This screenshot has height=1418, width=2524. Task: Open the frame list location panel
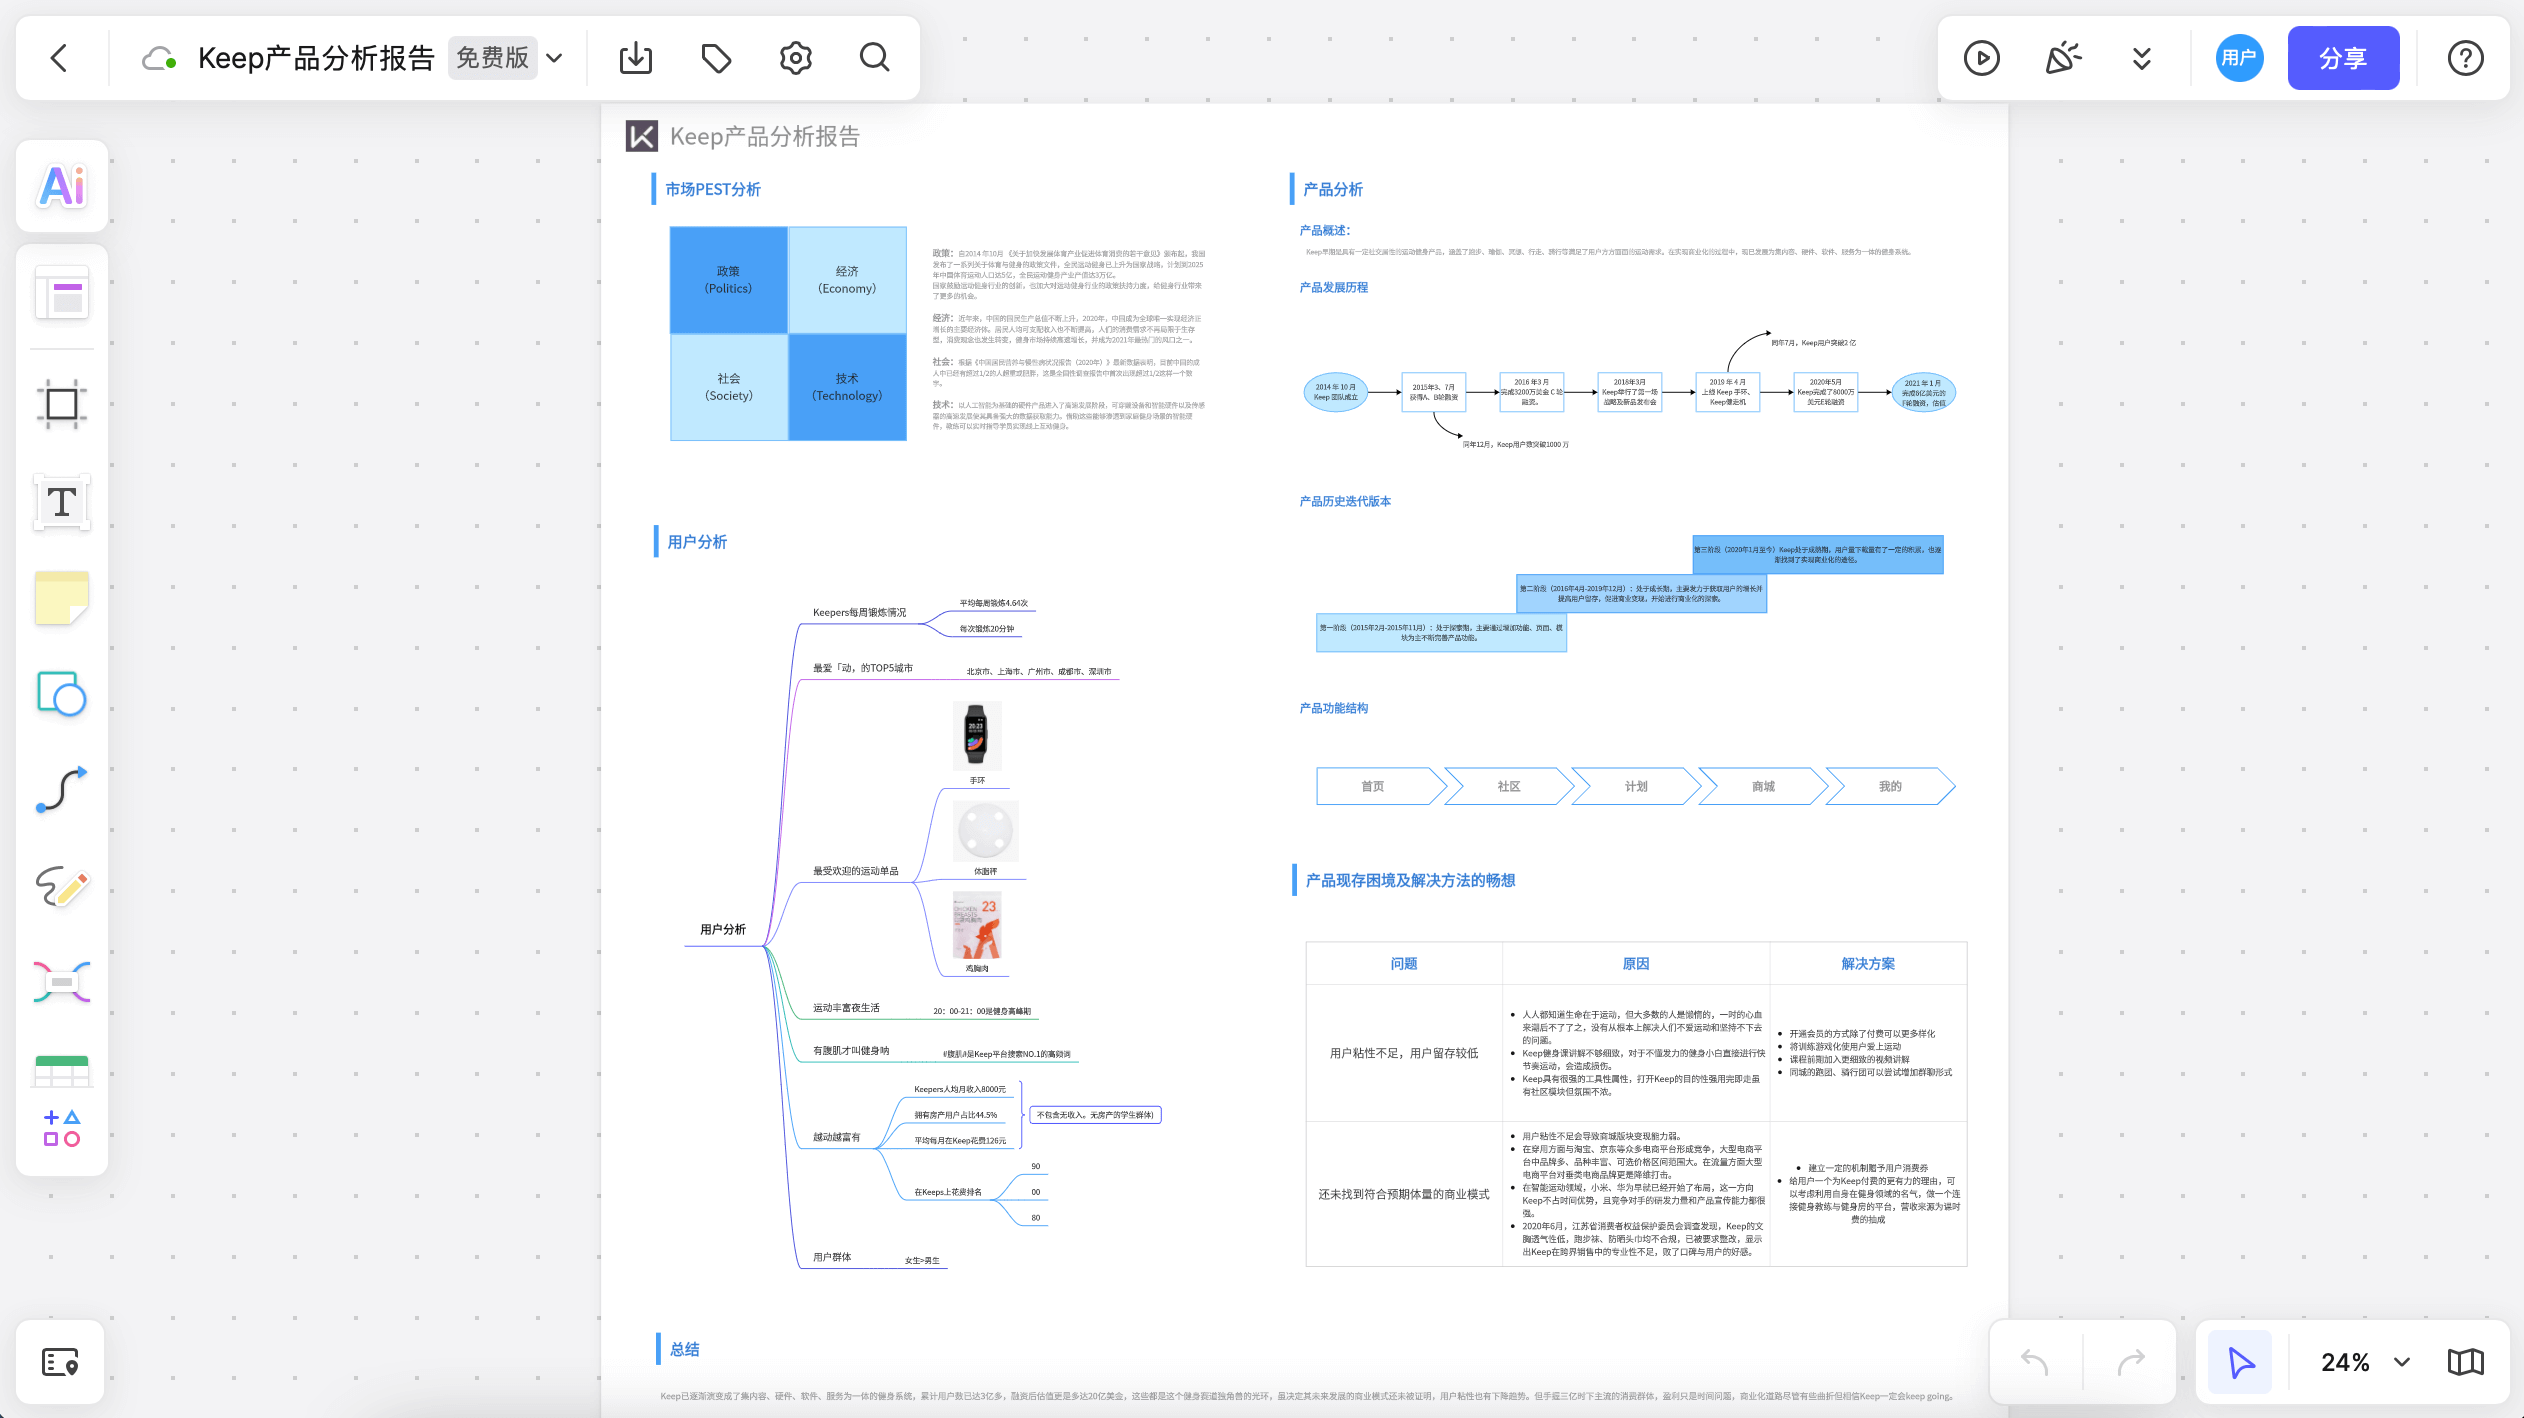(60, 1362)
